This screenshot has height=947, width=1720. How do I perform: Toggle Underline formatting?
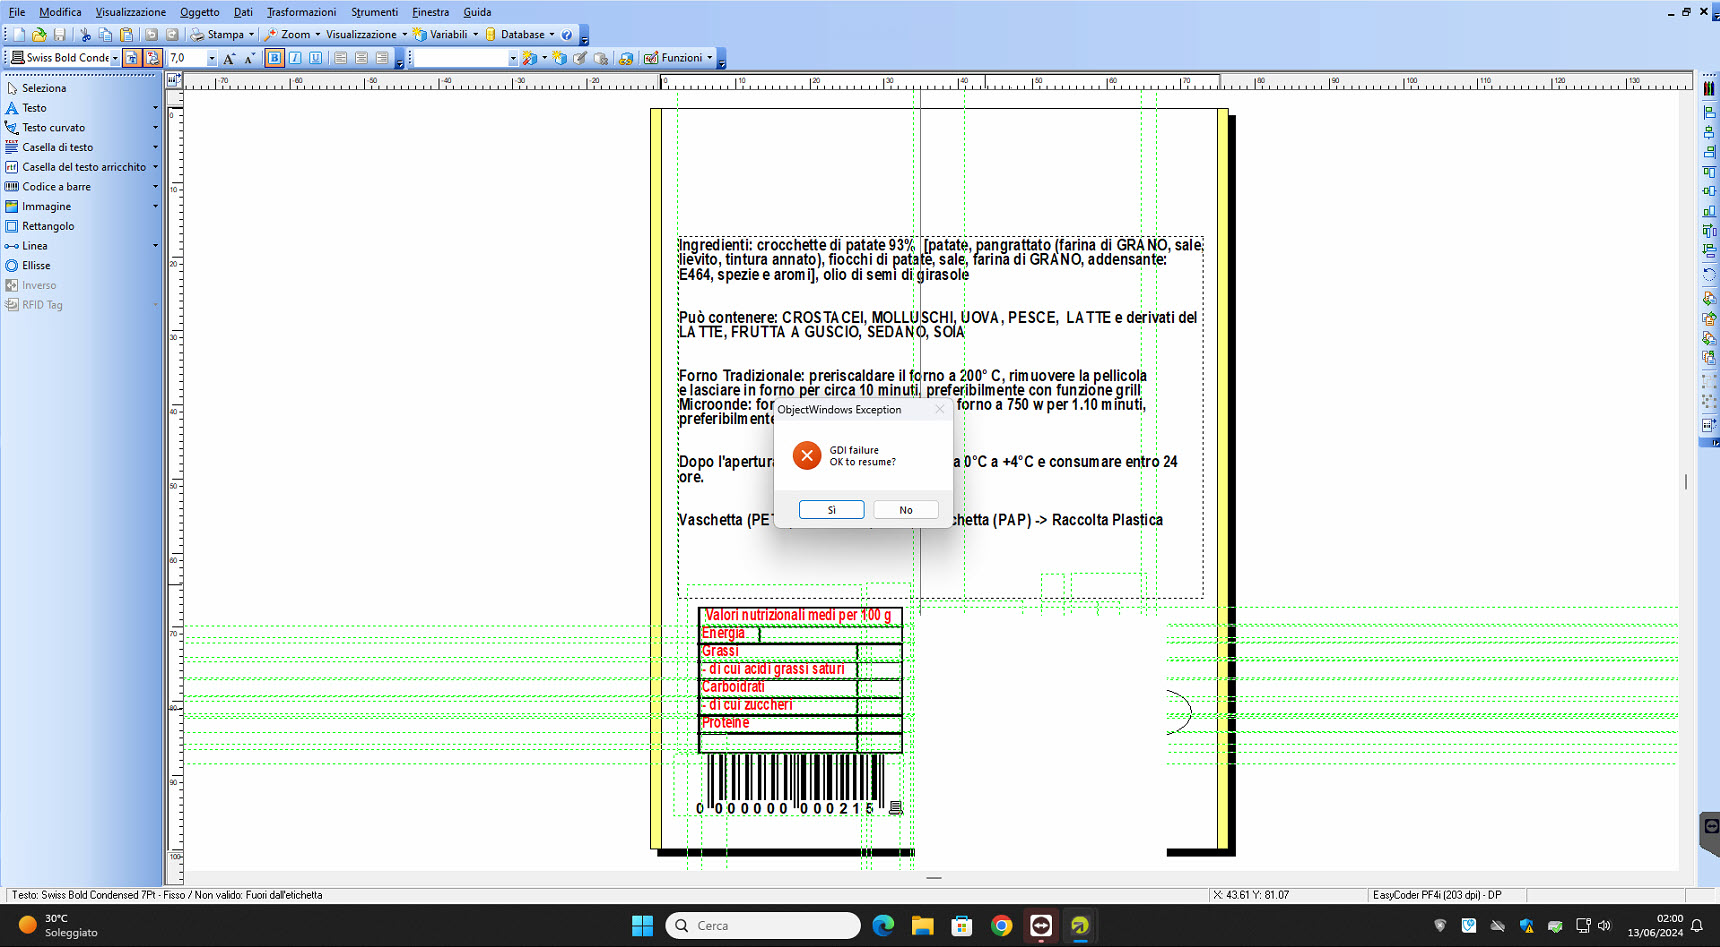[x=315, y=58]
